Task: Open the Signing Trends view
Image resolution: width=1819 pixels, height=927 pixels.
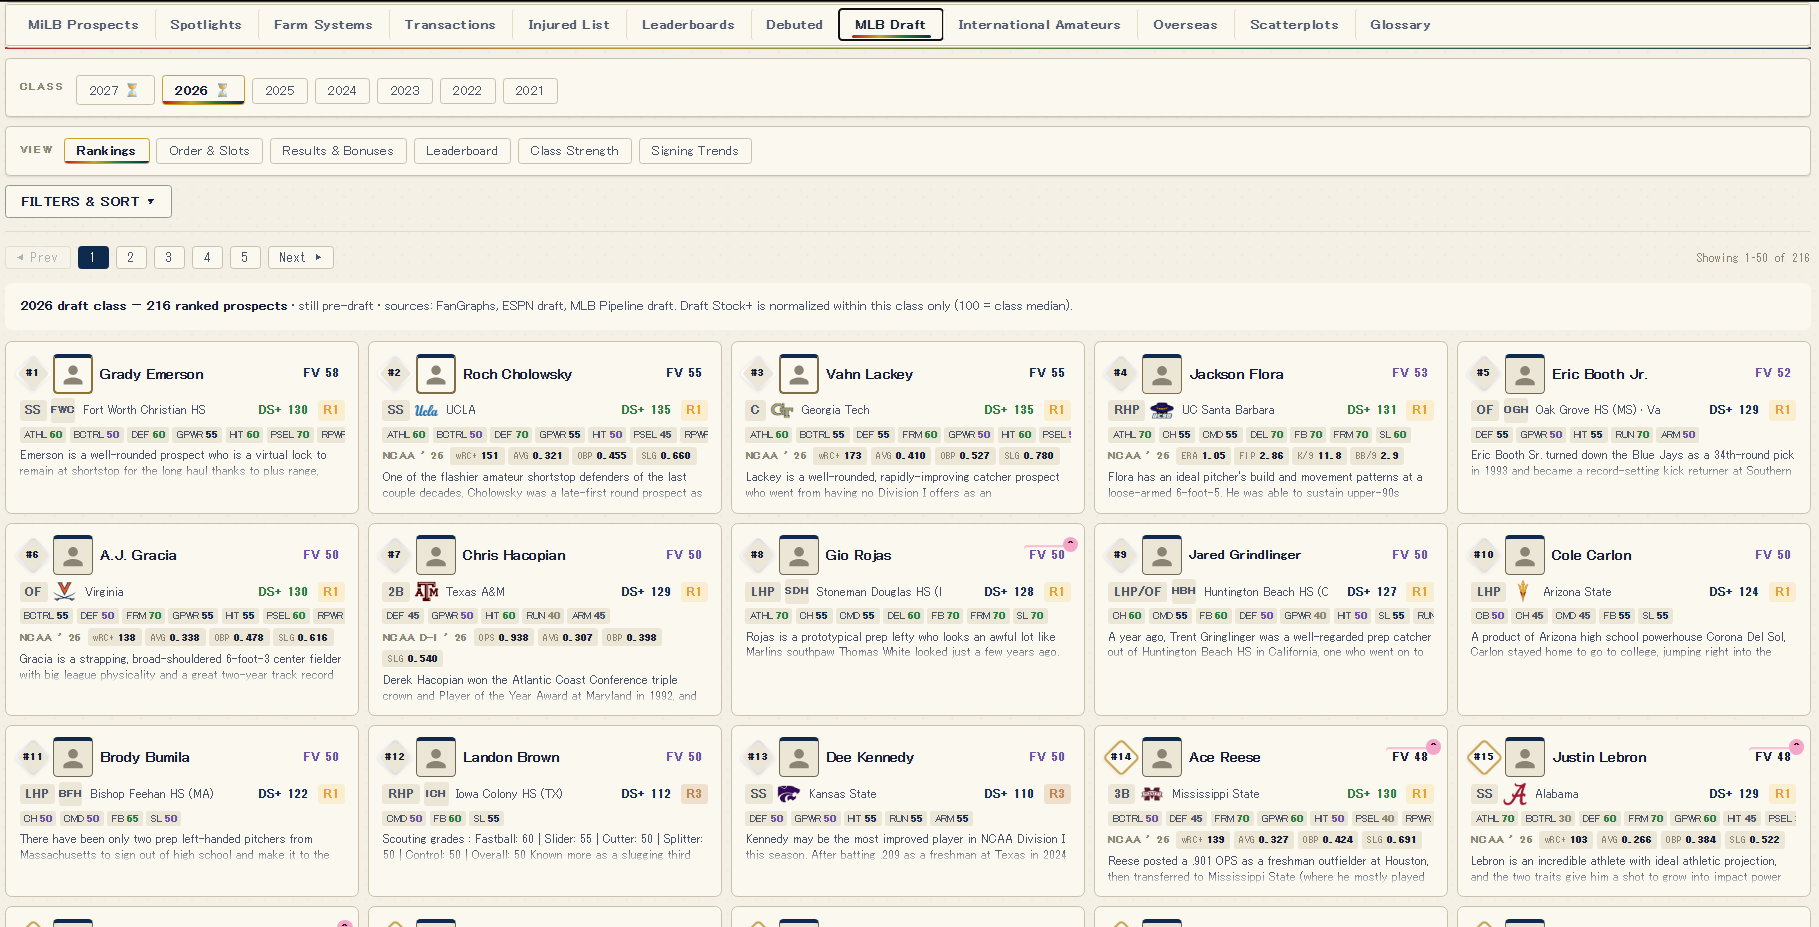Action: tap(694, 151)
